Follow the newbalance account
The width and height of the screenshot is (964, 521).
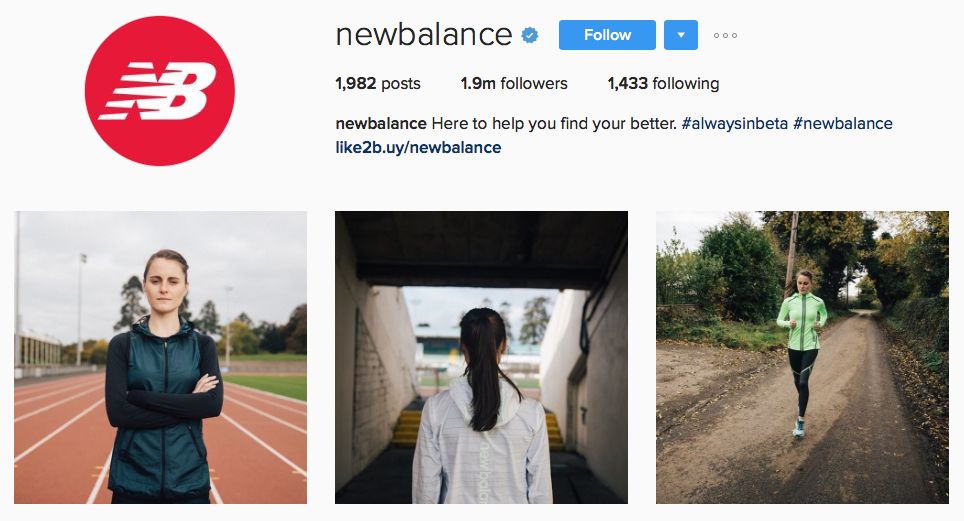point(607,35)
